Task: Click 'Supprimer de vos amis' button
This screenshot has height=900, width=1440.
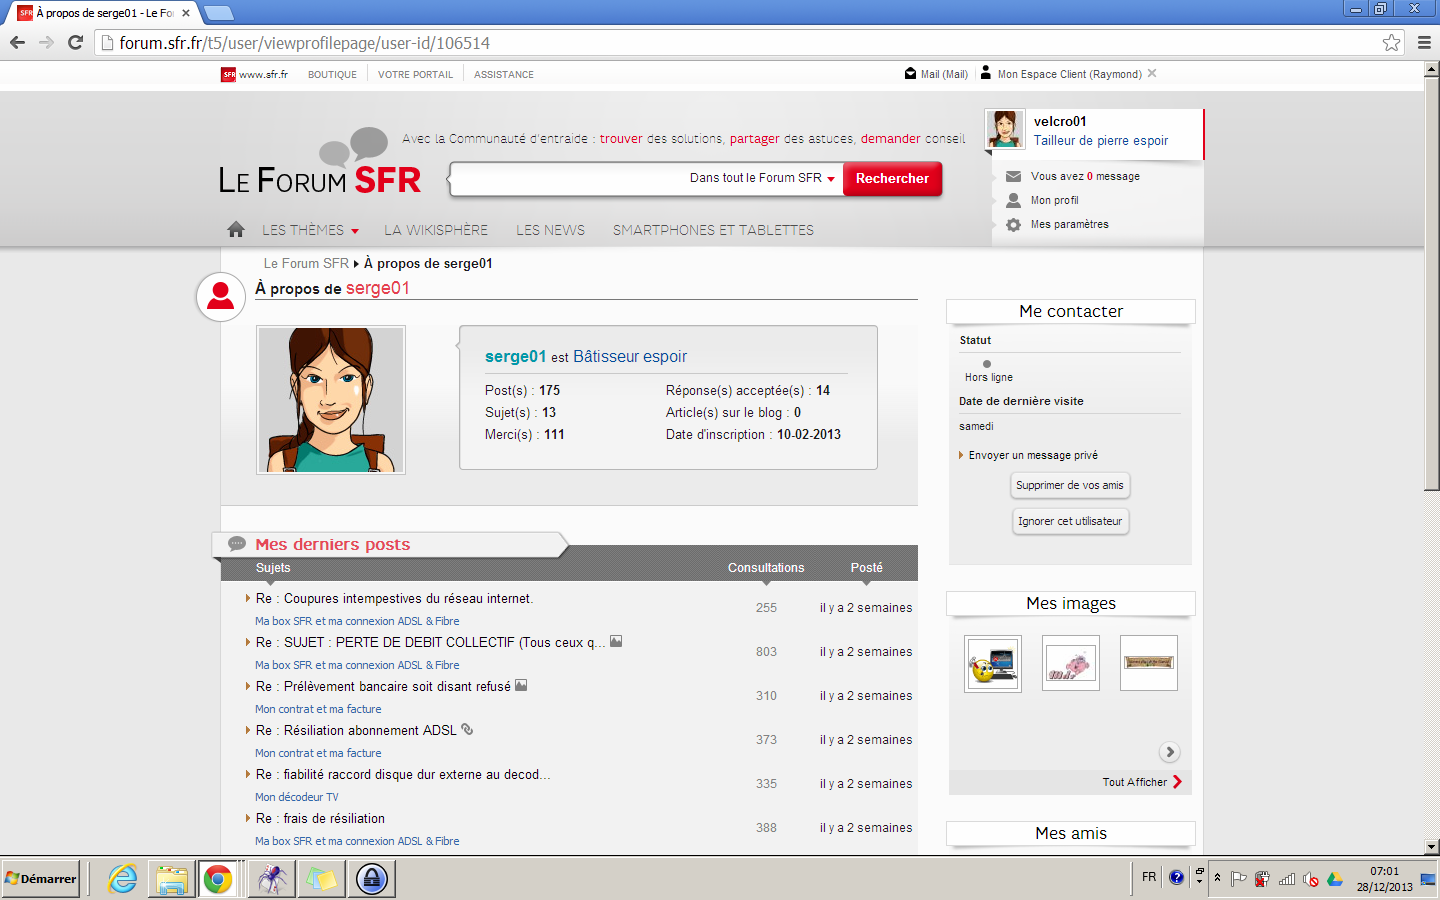Action: click(x=1070, y=486)
